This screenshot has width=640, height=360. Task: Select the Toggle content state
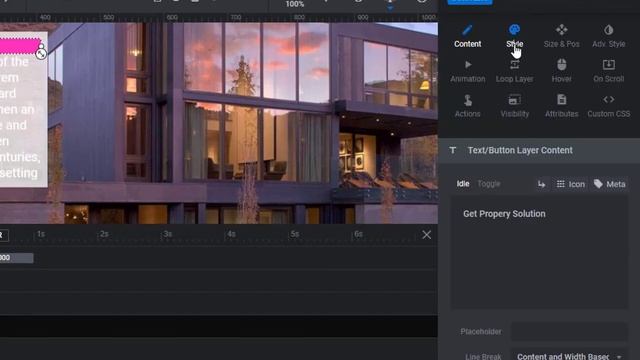[x=489, y=184]
